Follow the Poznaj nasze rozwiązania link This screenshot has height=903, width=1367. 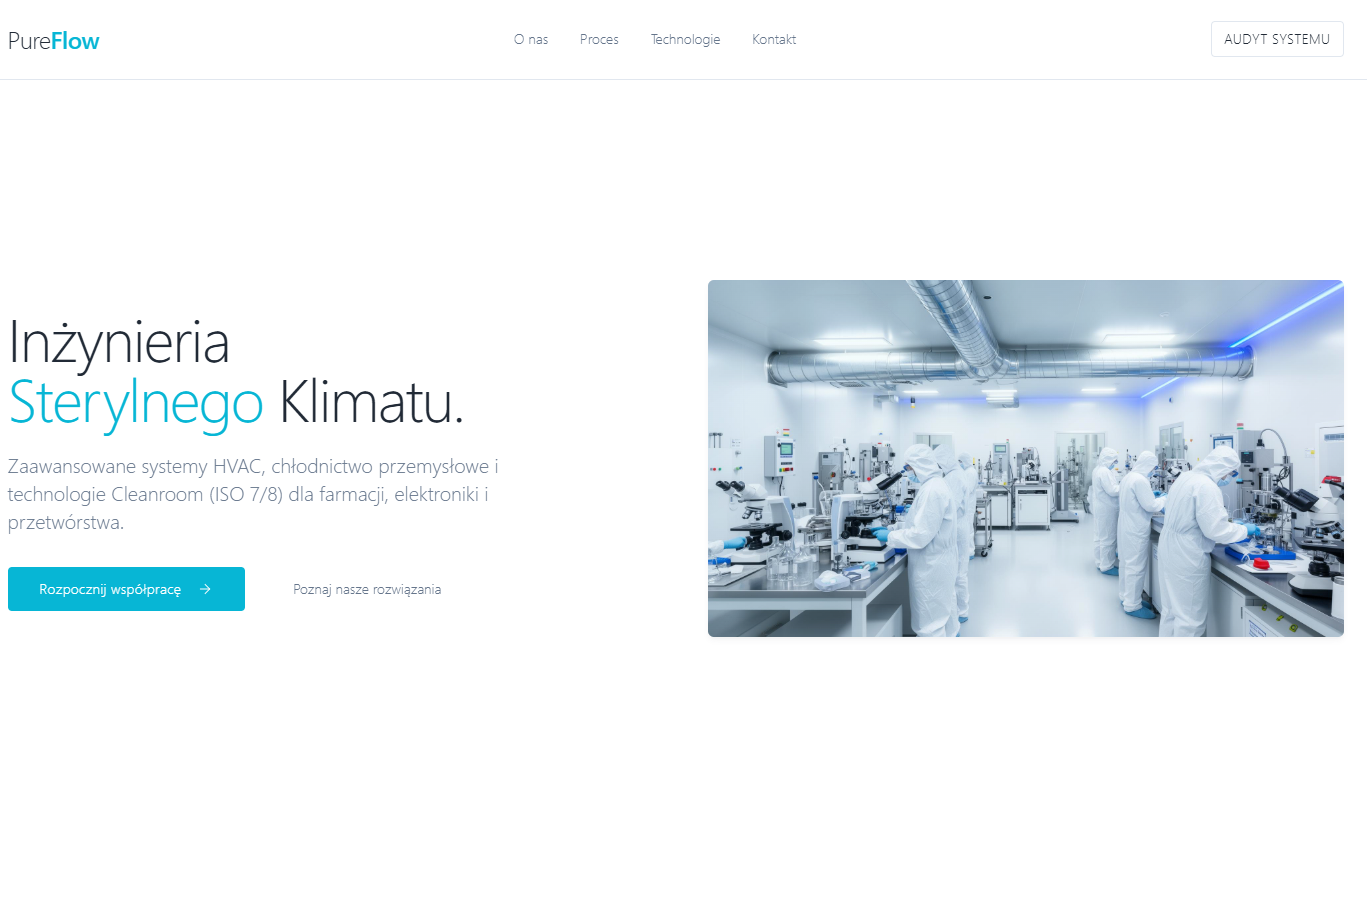367,590
